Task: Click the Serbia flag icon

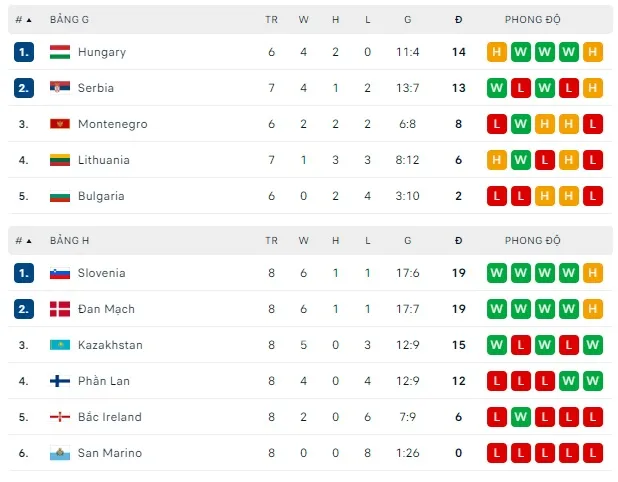Action: 59,88
